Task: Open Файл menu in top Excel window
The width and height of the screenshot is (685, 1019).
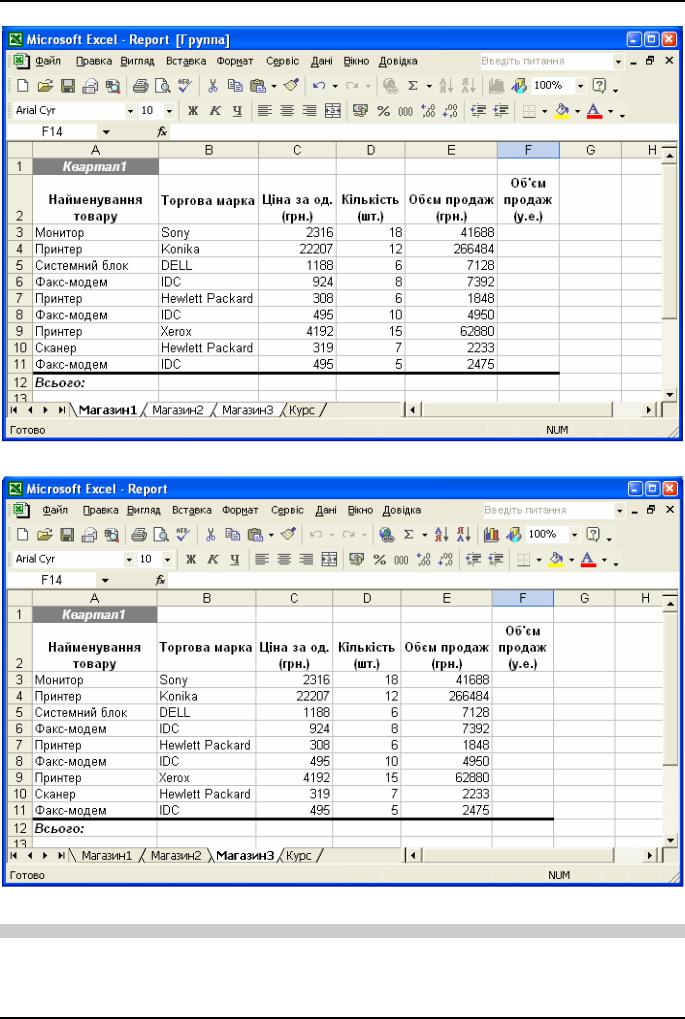Action: [x=47, y=61]
